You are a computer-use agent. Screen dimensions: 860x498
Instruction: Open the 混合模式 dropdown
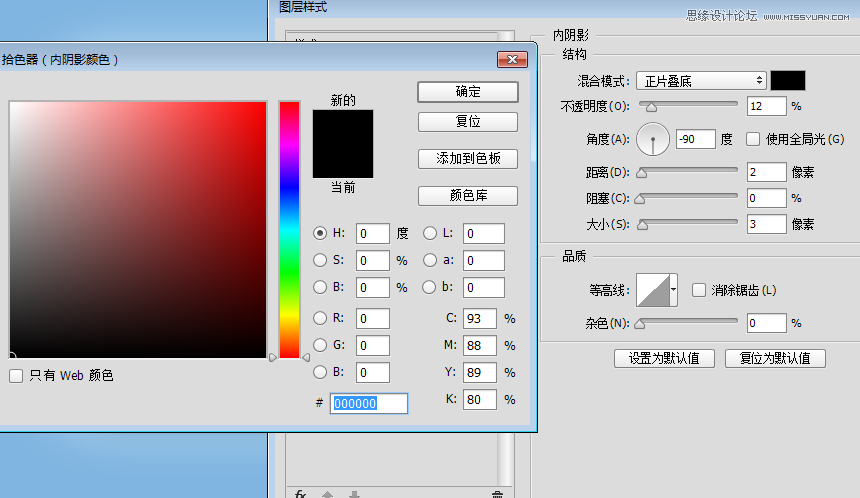[x=701, y=80]
